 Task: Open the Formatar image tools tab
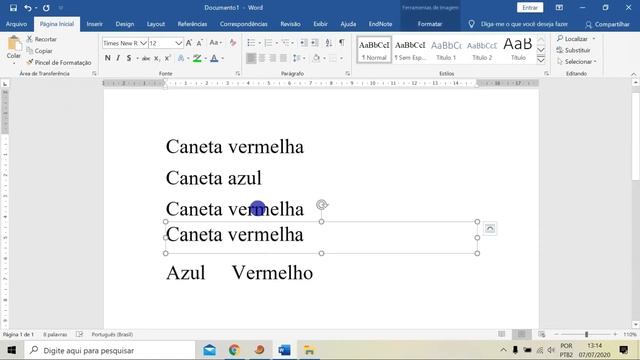(430, 24)
